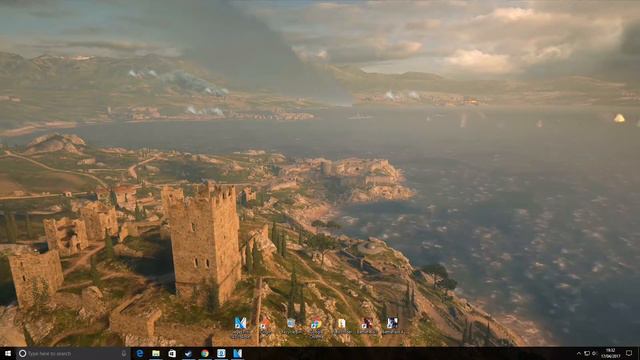Open the volume control tray icon
Image resolution: width=640 pixels, height=360 pixels.
coord(594,353)
